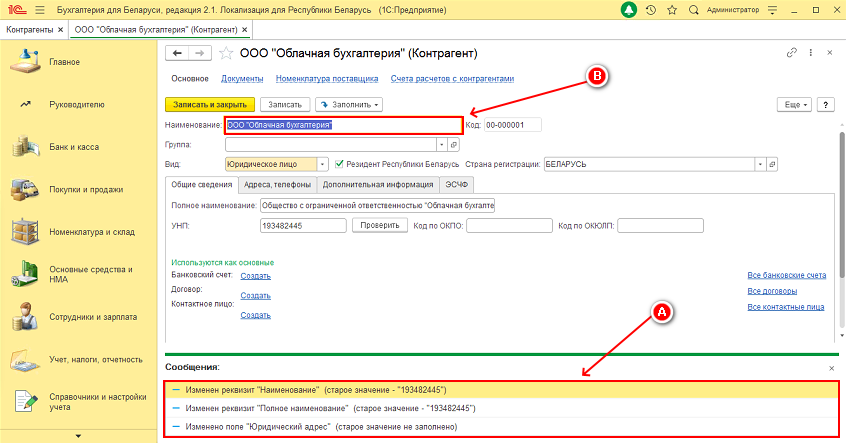This screenshot has height=443, width=846.
Task: Create a Банковский счет via Создать
Action: point(256,276)
